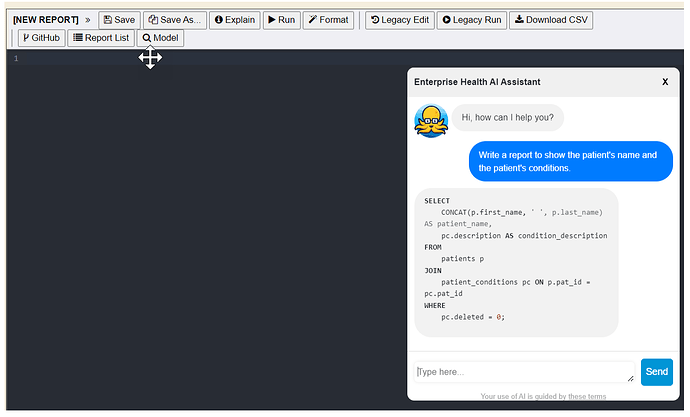Format the query using the Format button

pyautogui.click(x=328, y=20)
